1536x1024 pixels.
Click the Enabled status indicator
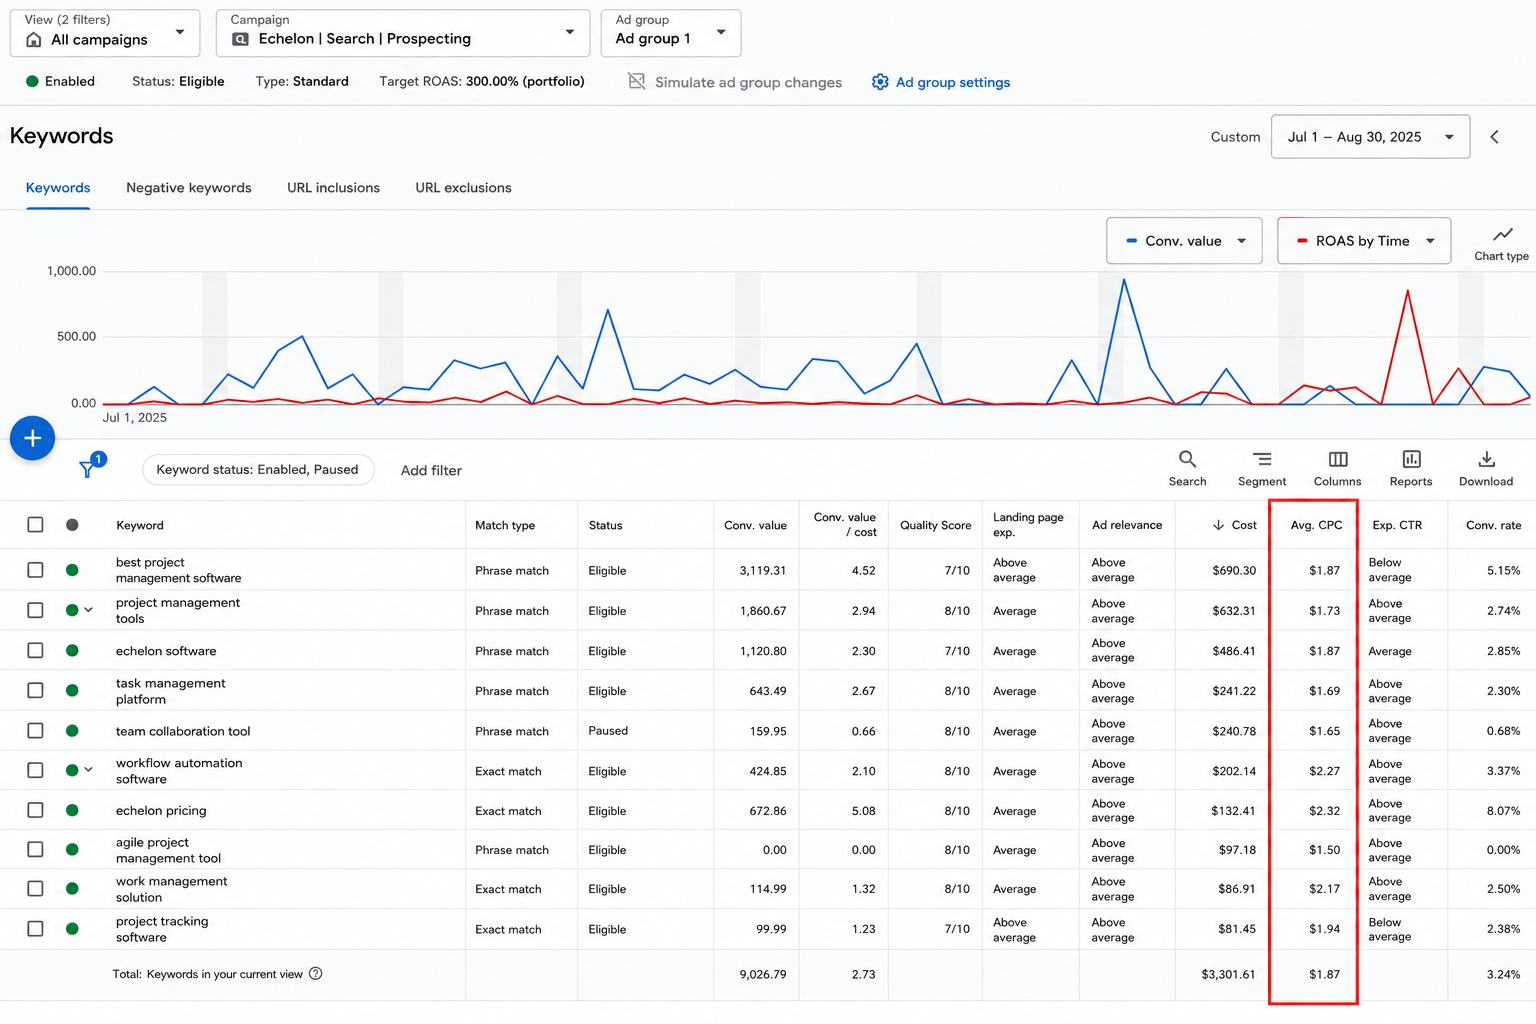[x=60, y=81]
